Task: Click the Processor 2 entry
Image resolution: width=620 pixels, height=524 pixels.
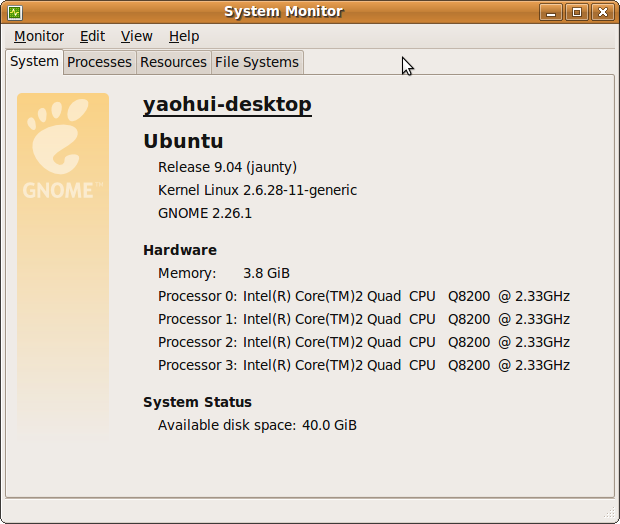Action: tap(364, 342)
